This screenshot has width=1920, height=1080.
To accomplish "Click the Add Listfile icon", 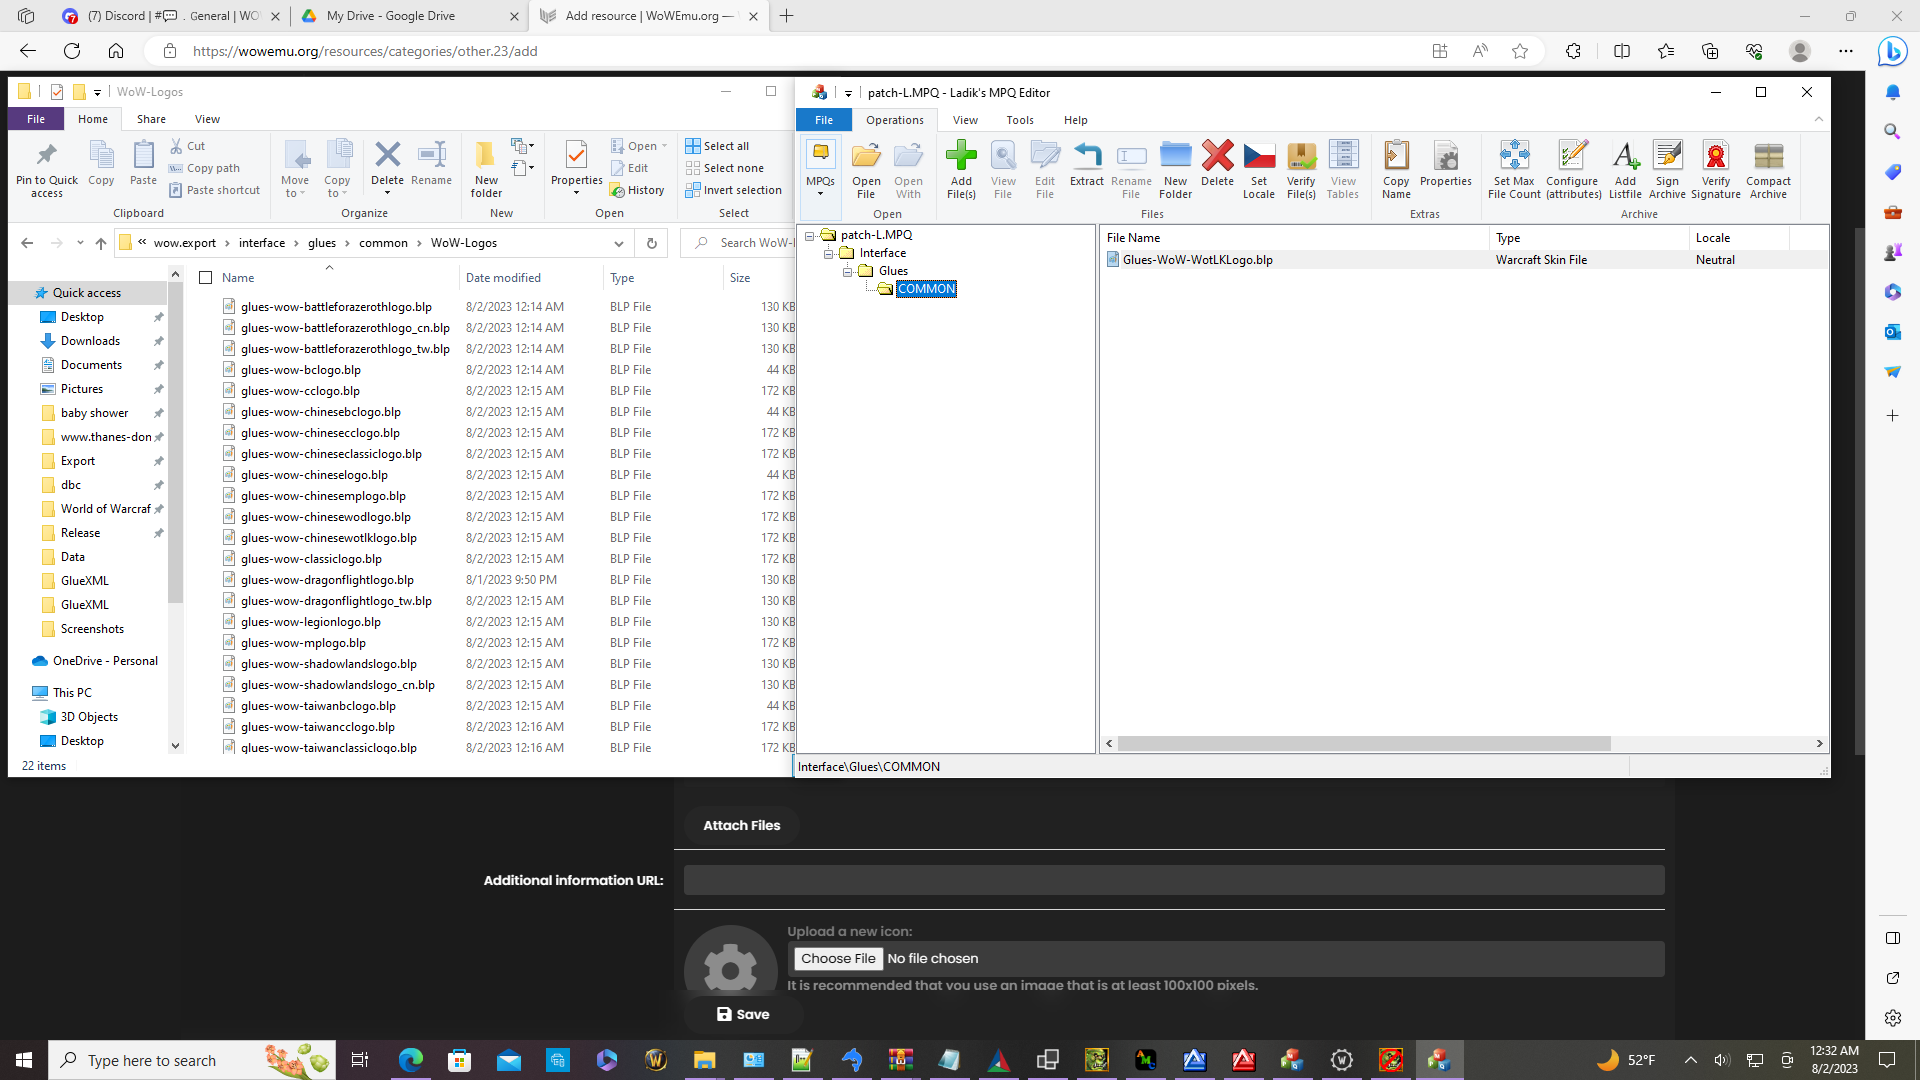I will click(1625, 155).
